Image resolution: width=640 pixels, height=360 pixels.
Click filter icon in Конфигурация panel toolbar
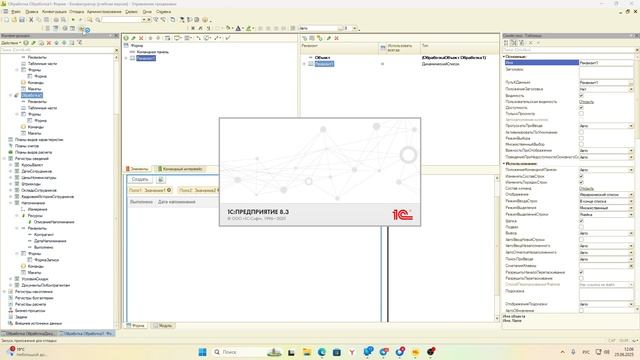tap(80, 42)
